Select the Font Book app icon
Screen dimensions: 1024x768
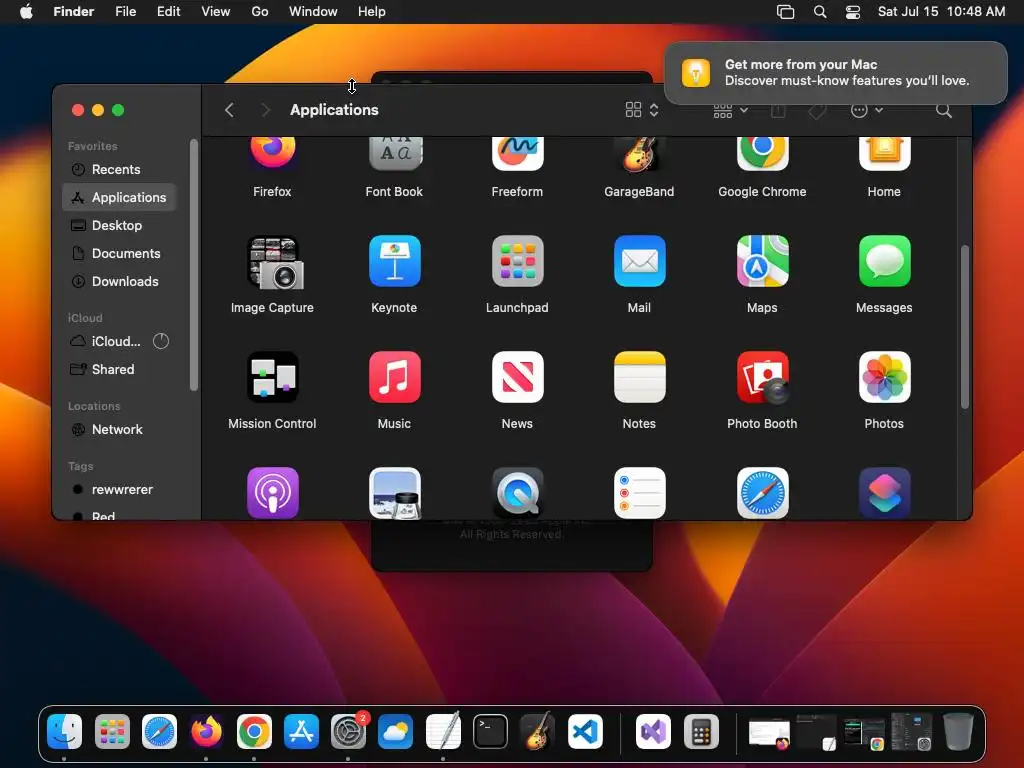tap(394, 154)
